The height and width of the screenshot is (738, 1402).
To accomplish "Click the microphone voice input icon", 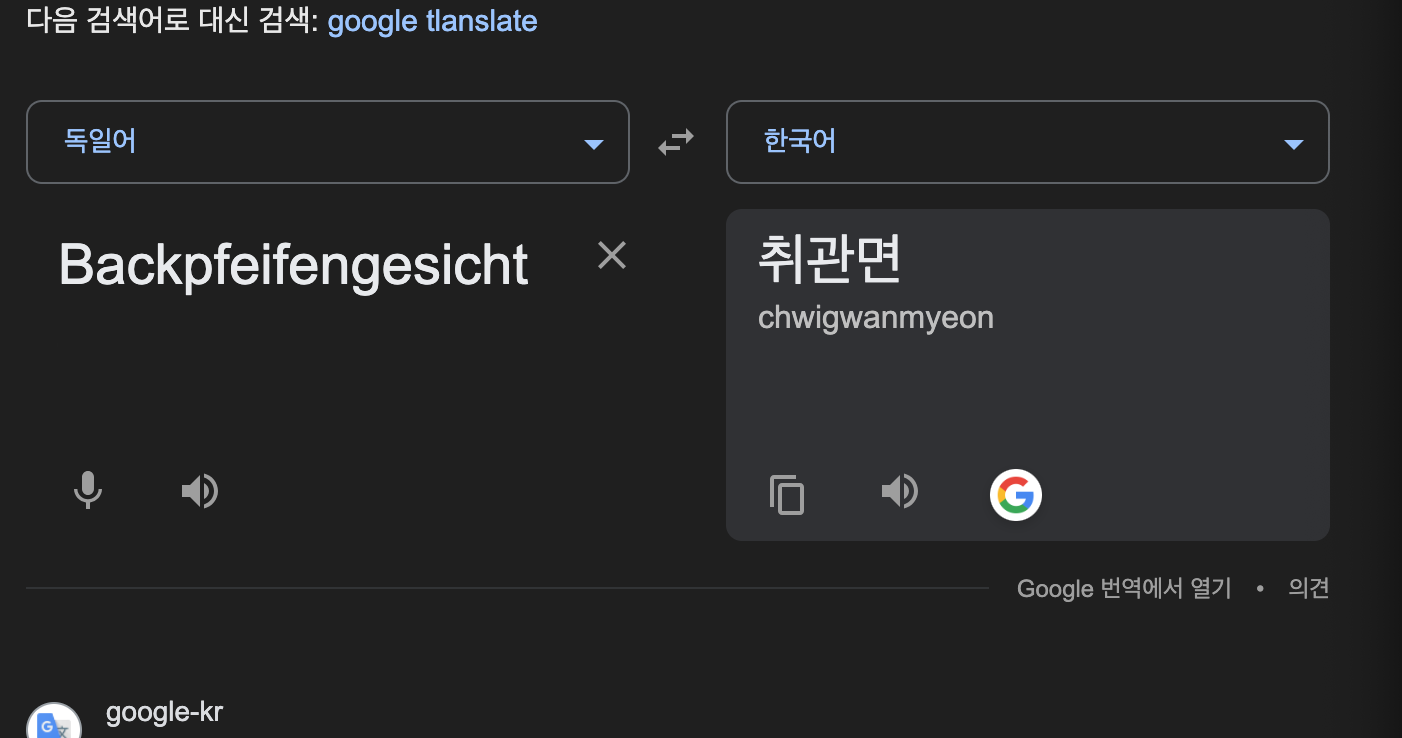I will 88,491.
